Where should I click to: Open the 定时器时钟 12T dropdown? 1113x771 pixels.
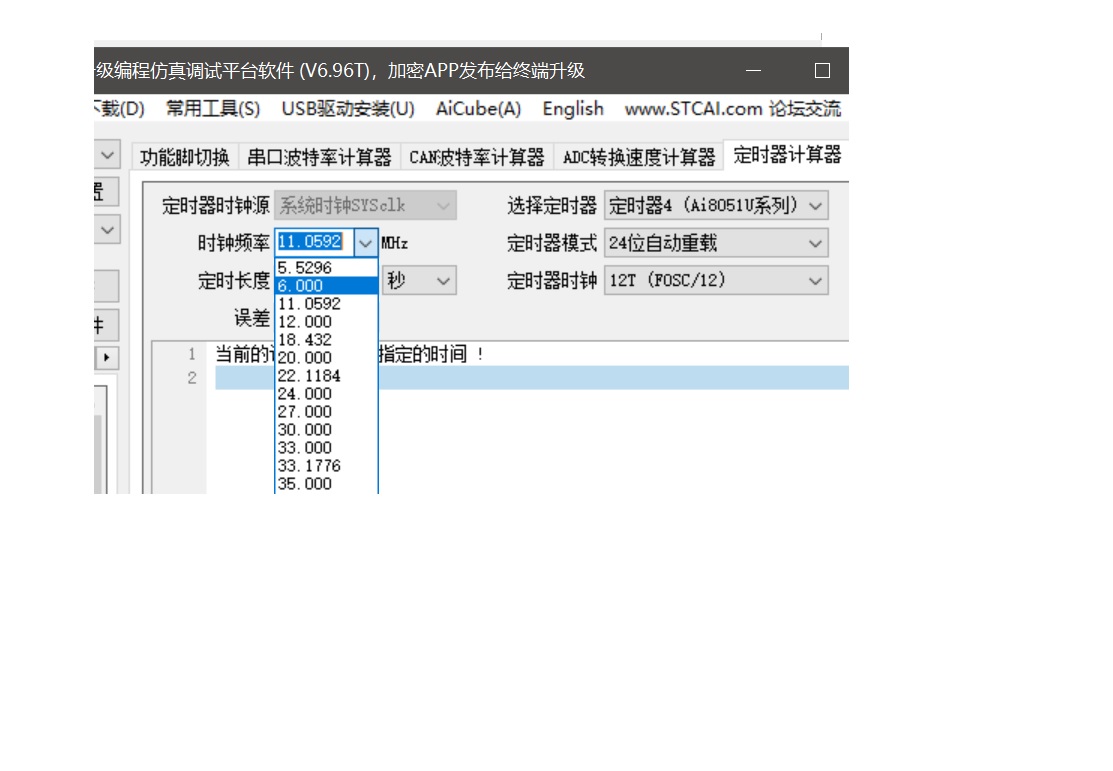pyautogui.click(x=817, y=280)
